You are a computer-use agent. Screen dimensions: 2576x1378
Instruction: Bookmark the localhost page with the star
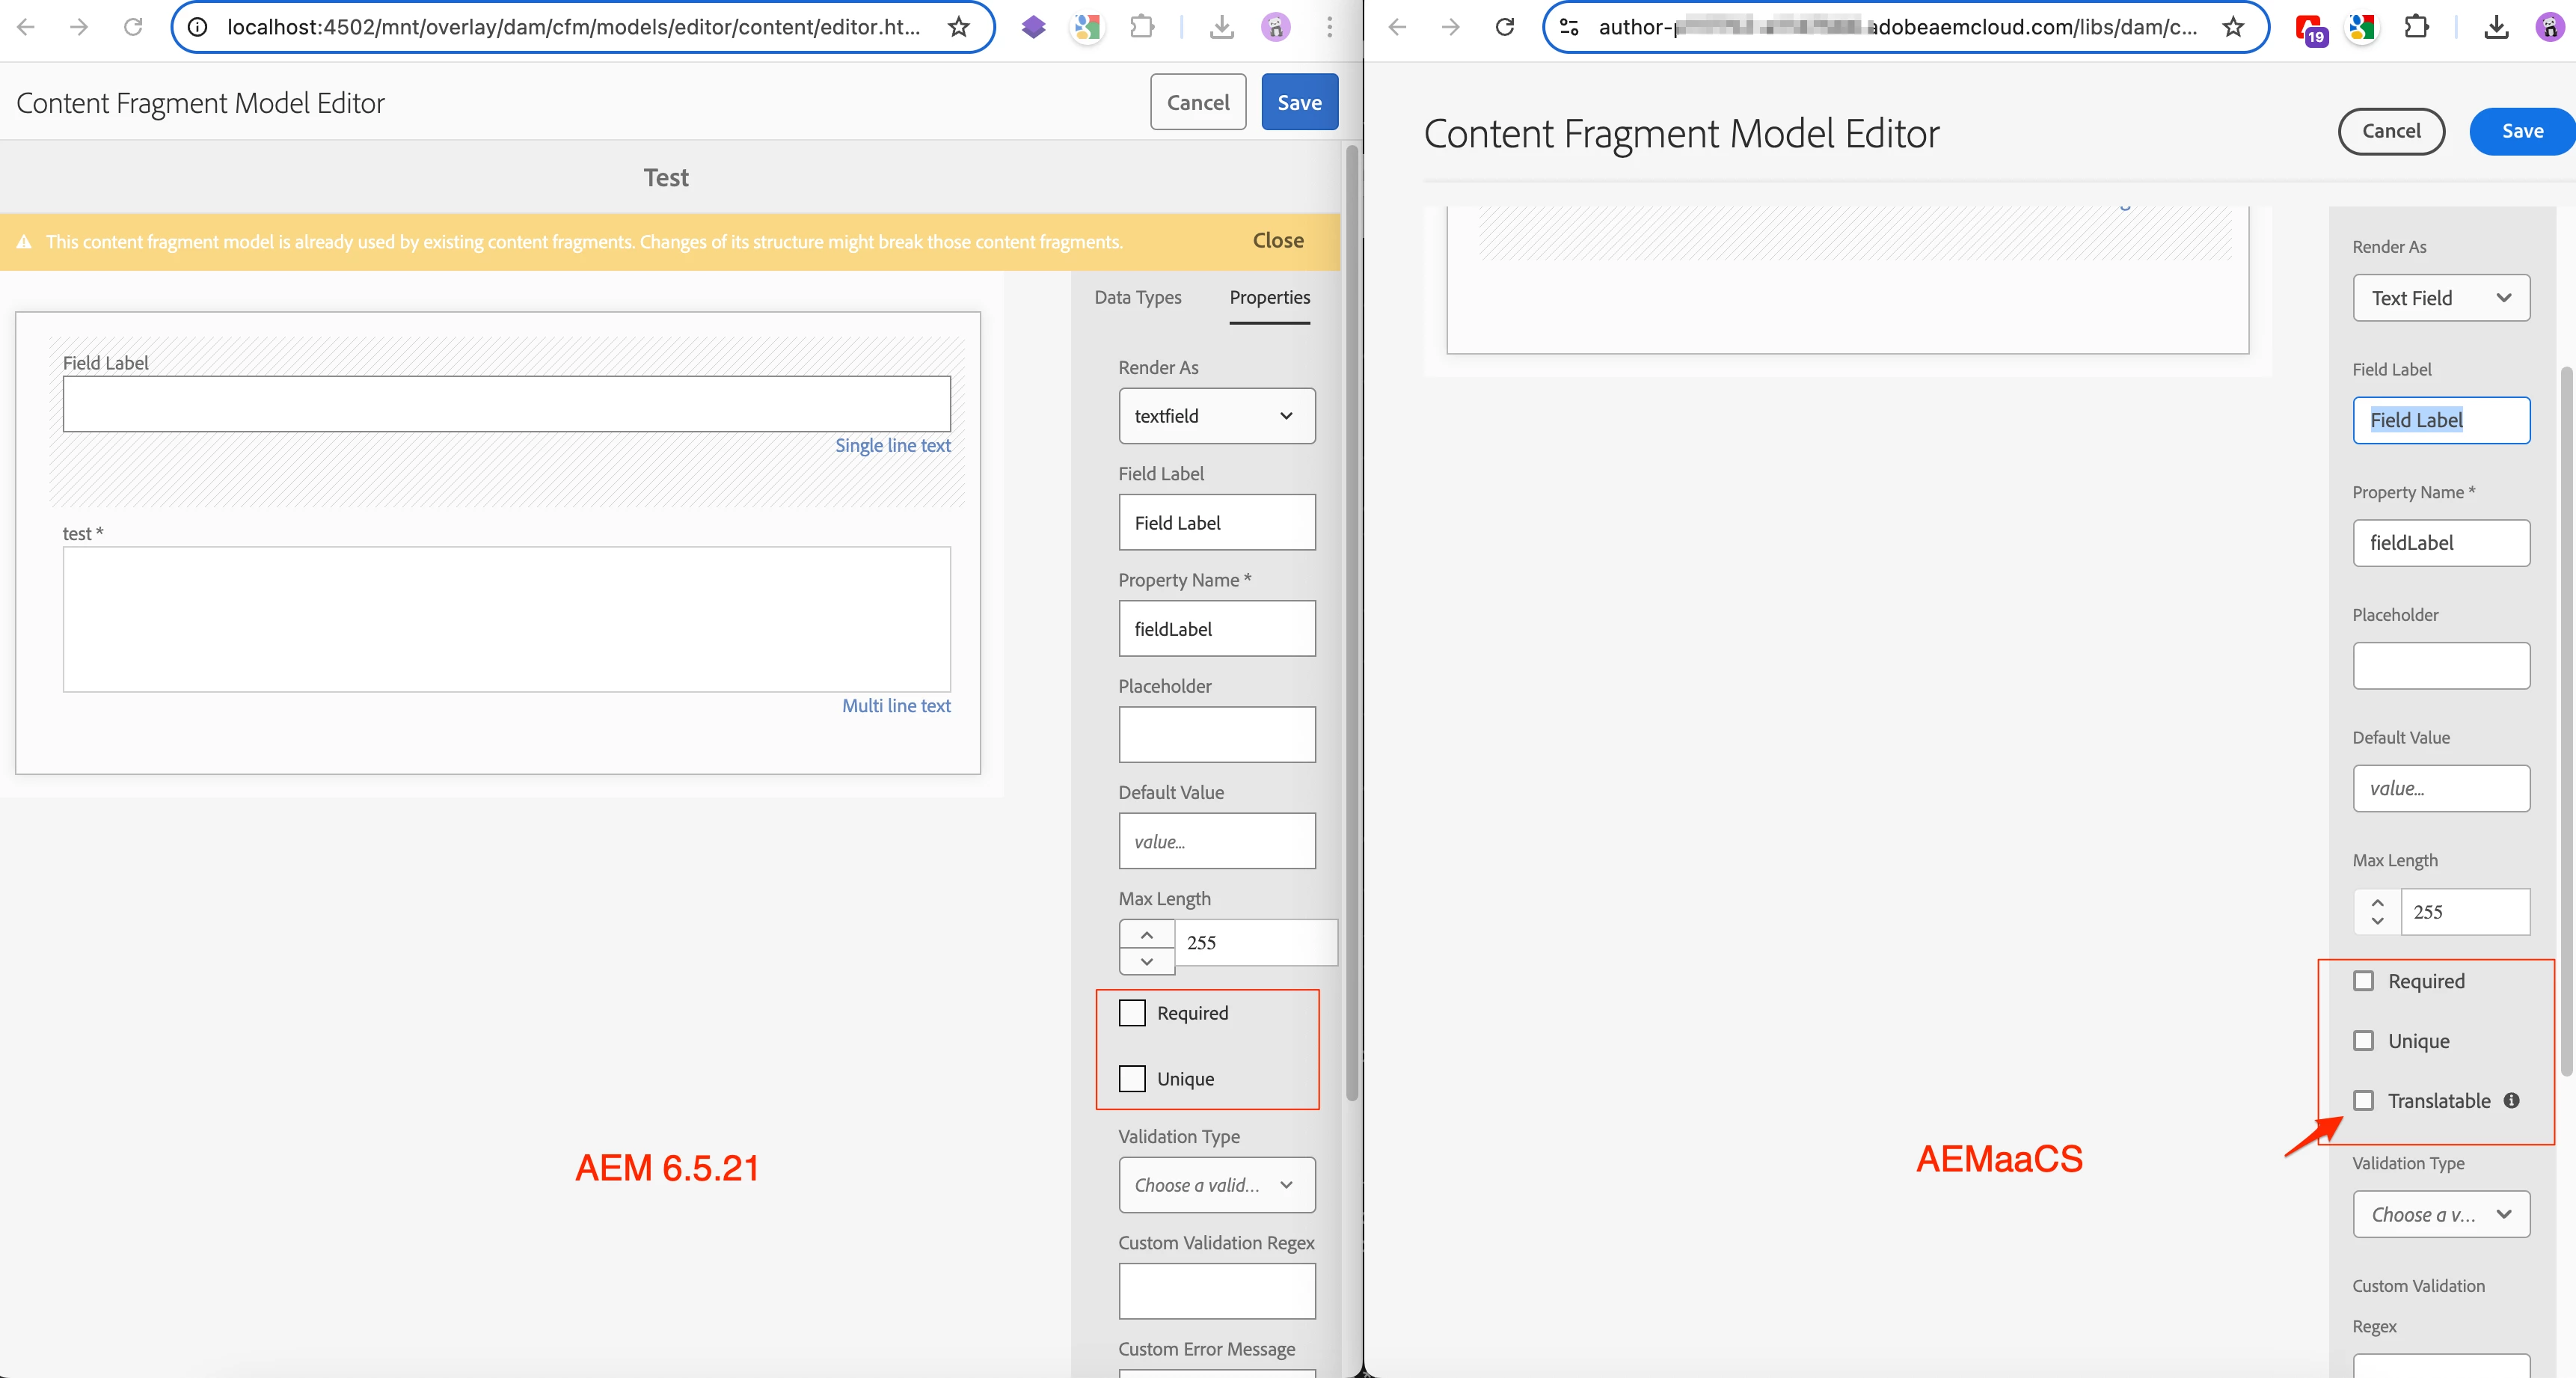click(958, 27)
